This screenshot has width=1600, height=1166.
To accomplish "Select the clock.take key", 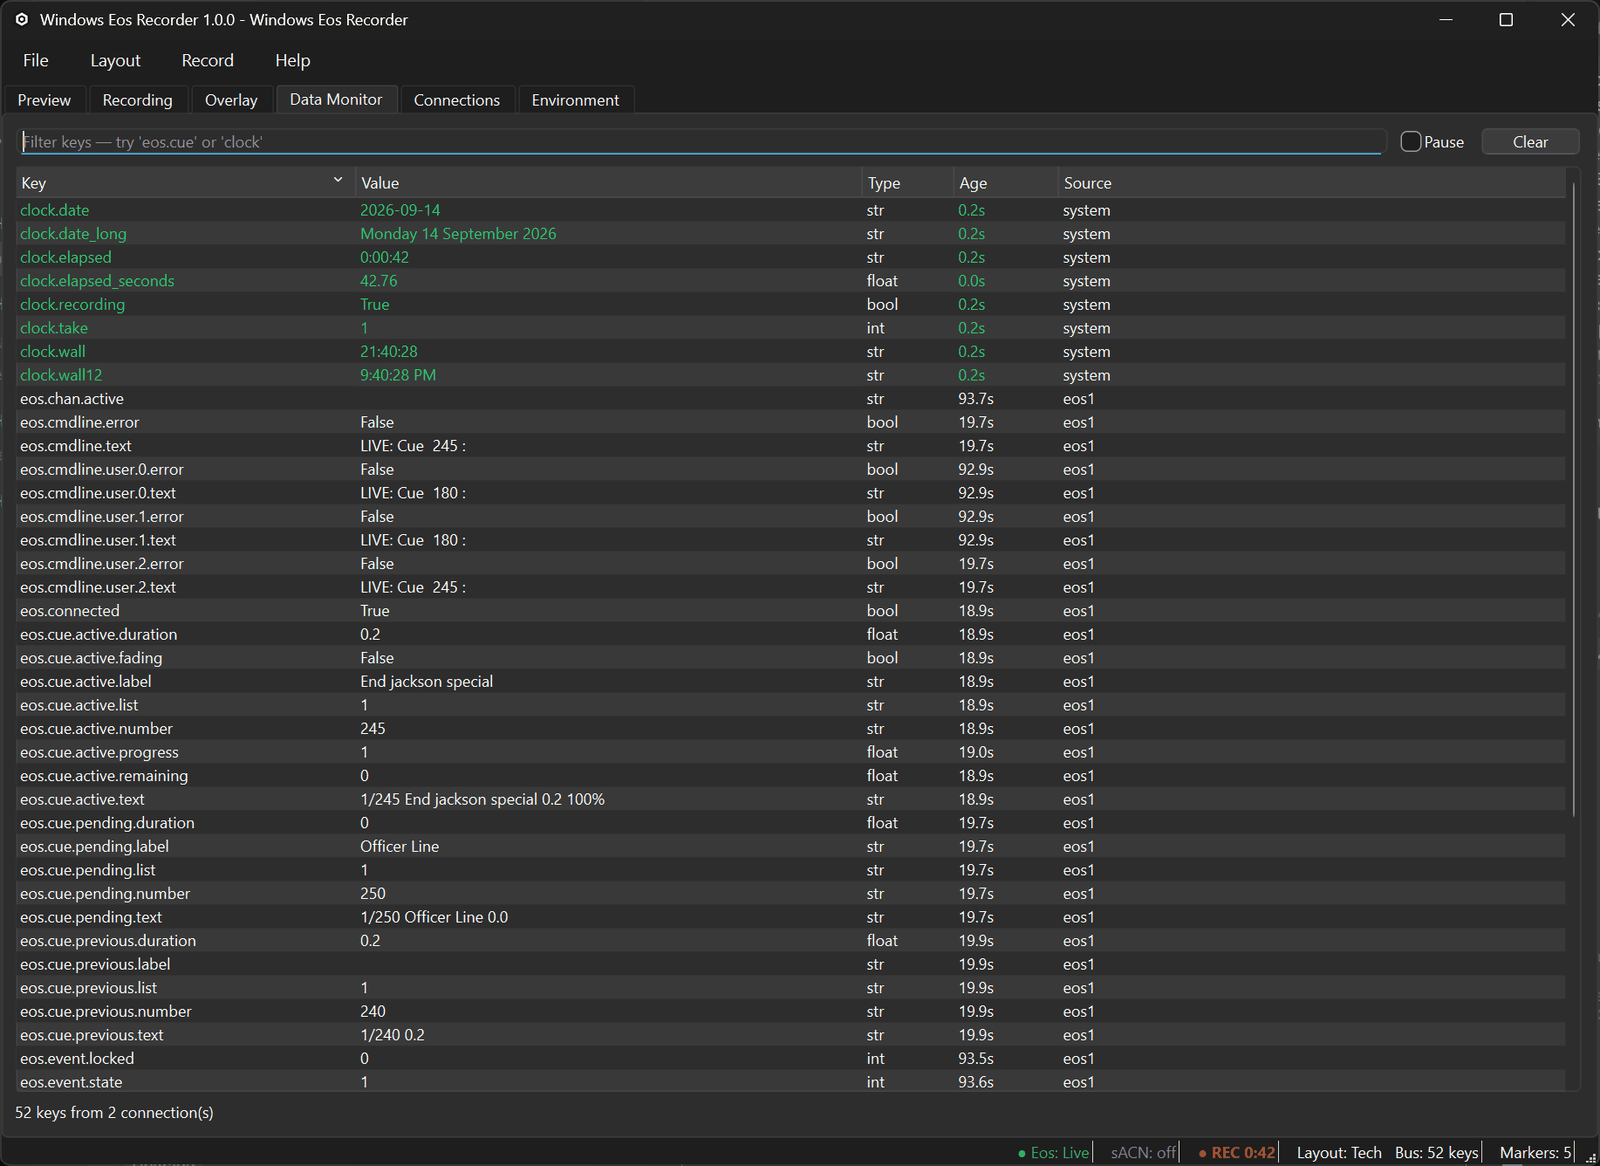I will pyautogui.click(x=54, y=328).
